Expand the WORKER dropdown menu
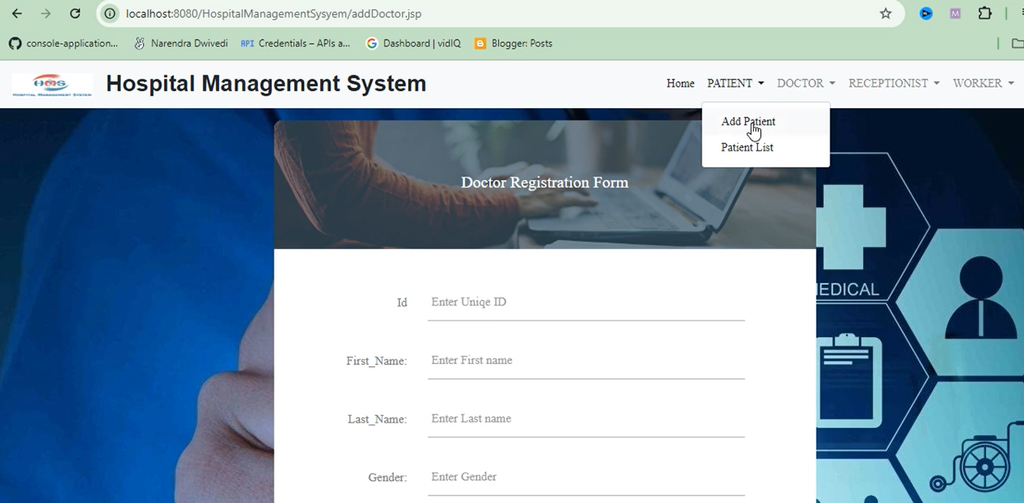Viewport: 1024px width, 503px height. tap(983, 83)
